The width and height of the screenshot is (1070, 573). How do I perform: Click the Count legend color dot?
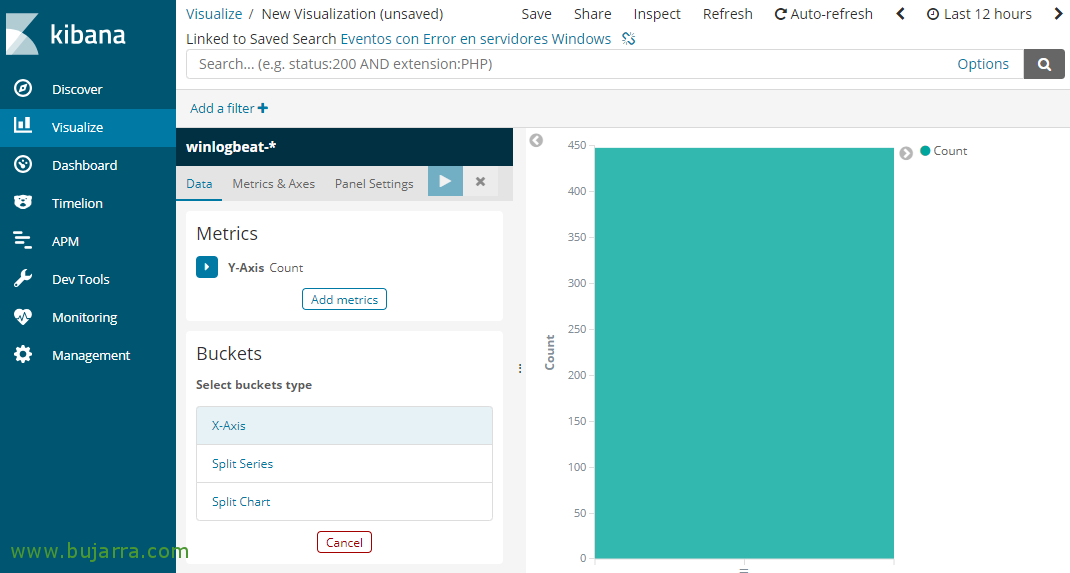click(925, 151)
